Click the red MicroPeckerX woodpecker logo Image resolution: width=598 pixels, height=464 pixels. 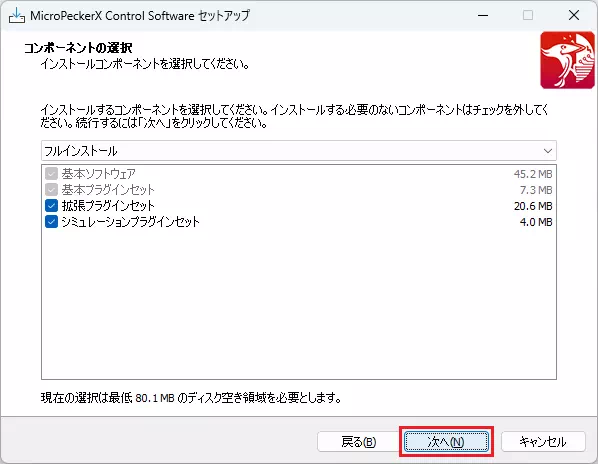tap(567, 60)
